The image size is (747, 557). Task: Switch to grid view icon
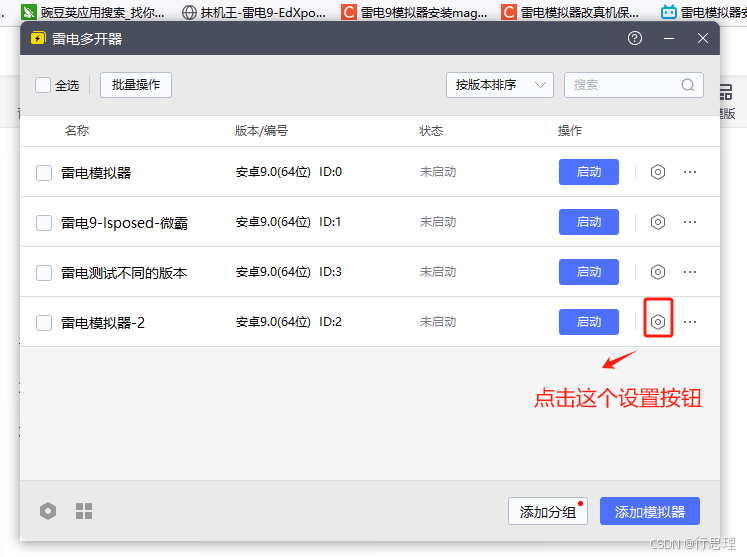pyautogui.click(x=84, y=511)
